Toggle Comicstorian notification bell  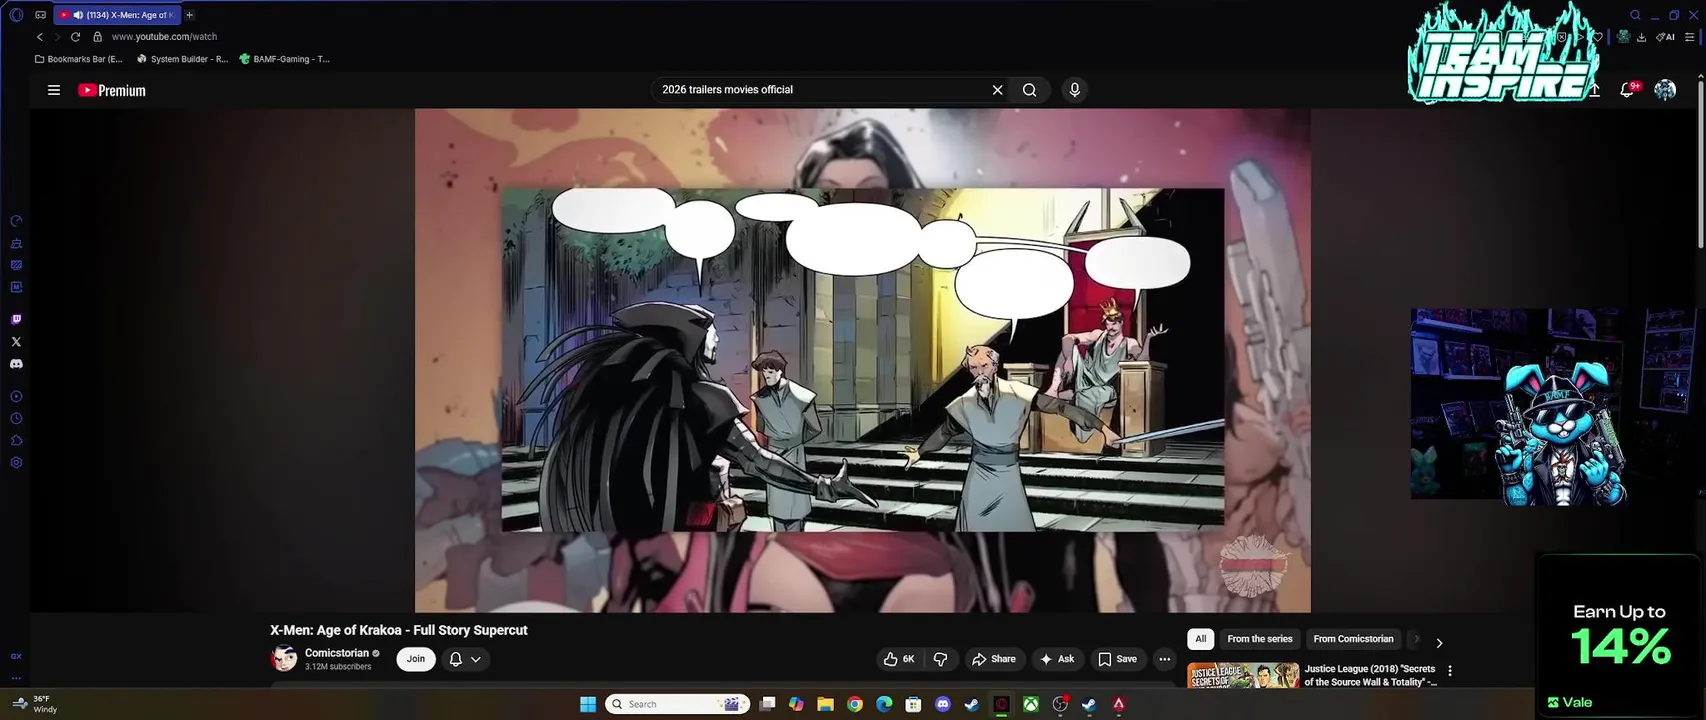(x=456, y=659)
